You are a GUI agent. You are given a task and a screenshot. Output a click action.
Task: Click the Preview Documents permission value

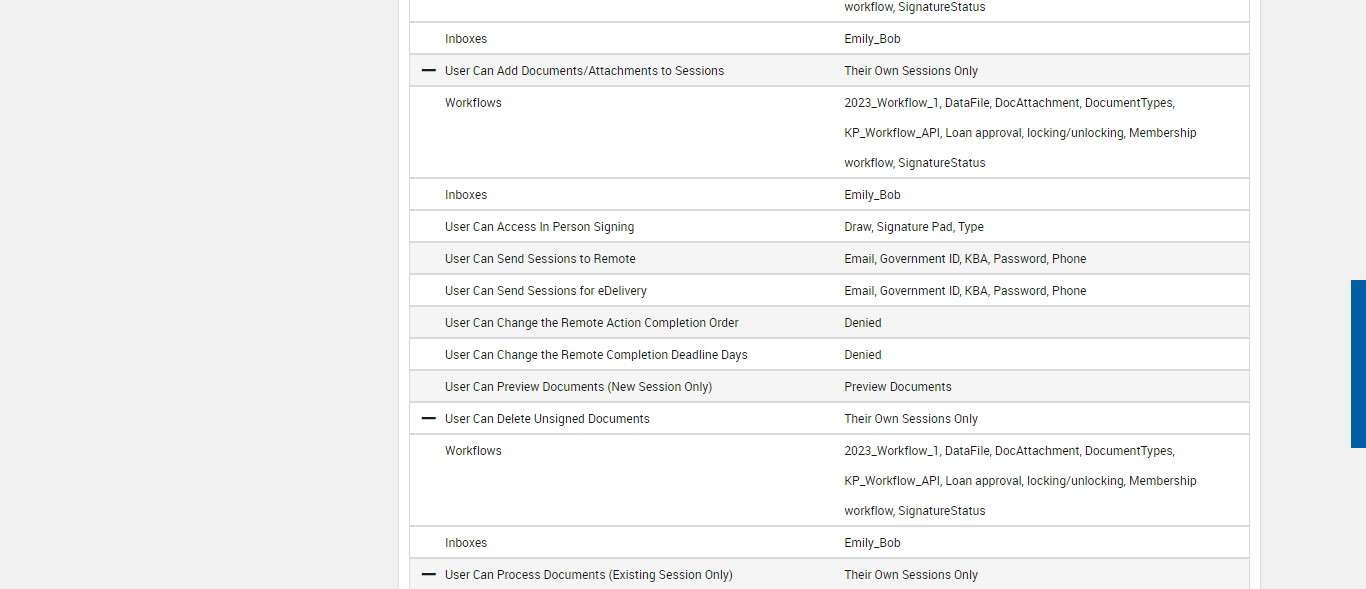click(x=897, y=387)
